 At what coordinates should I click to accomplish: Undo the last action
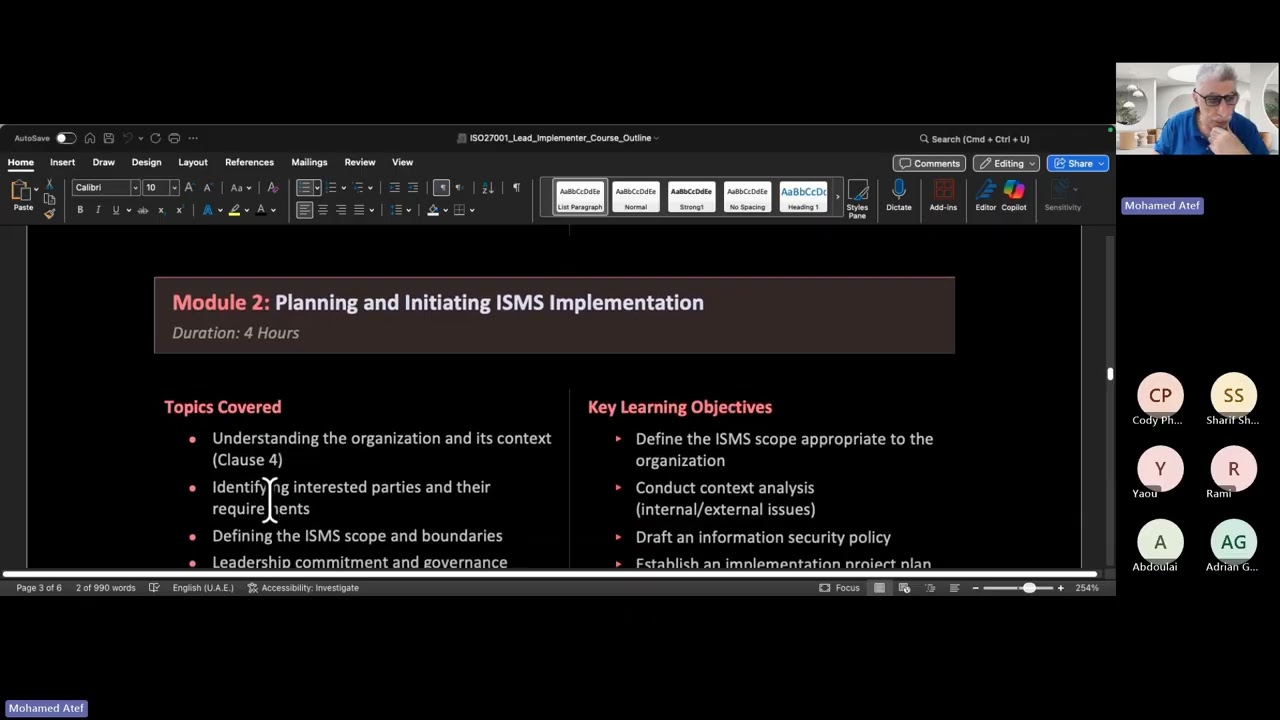(x=128, y=138)
